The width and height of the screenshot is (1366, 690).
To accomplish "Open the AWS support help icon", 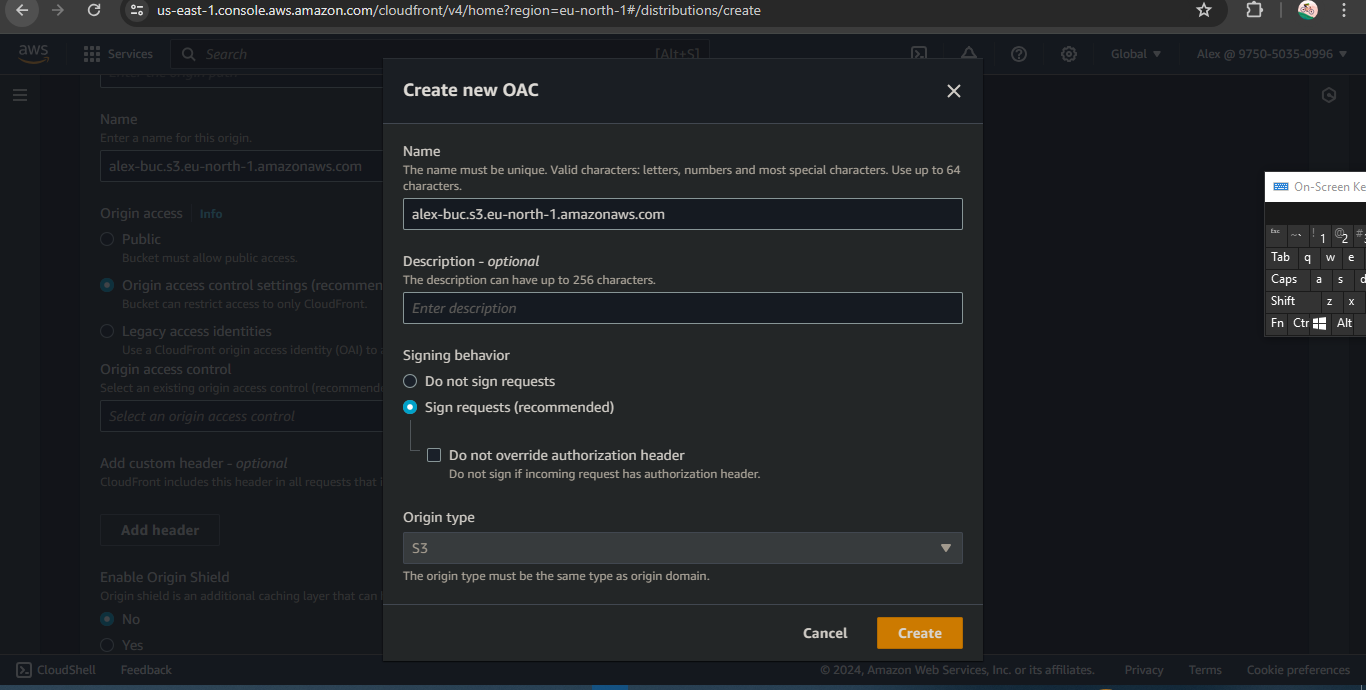I will (1019, 54).
